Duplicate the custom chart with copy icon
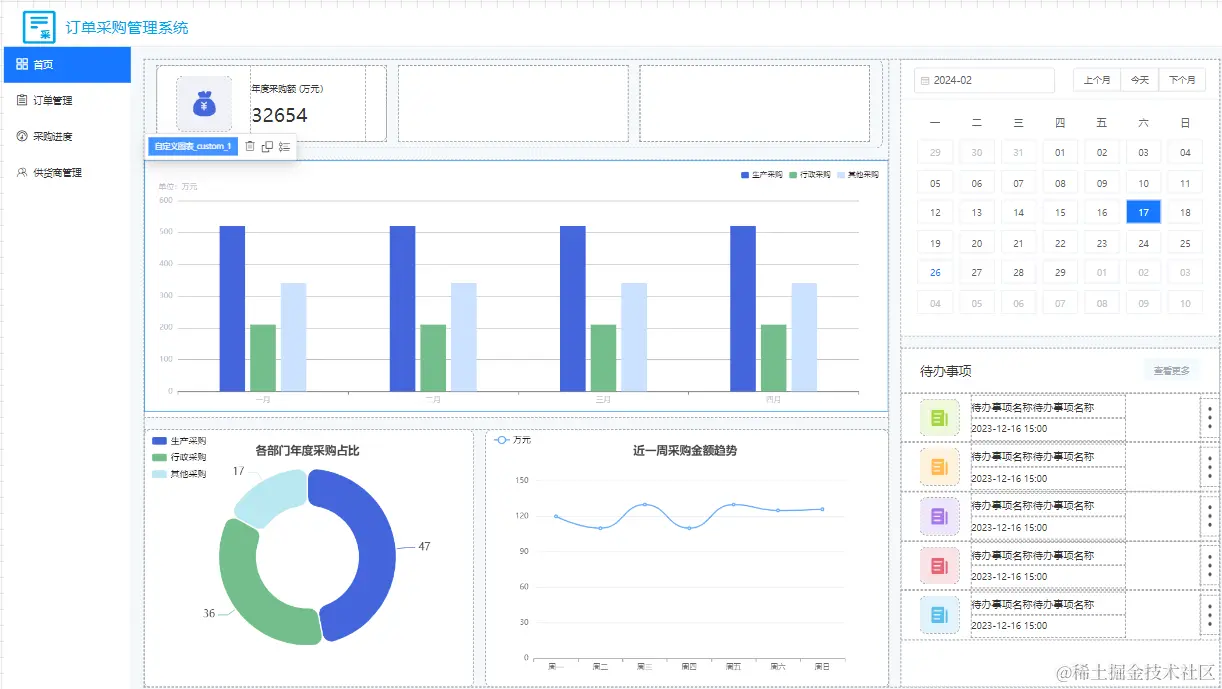 (x=267, y=146)
